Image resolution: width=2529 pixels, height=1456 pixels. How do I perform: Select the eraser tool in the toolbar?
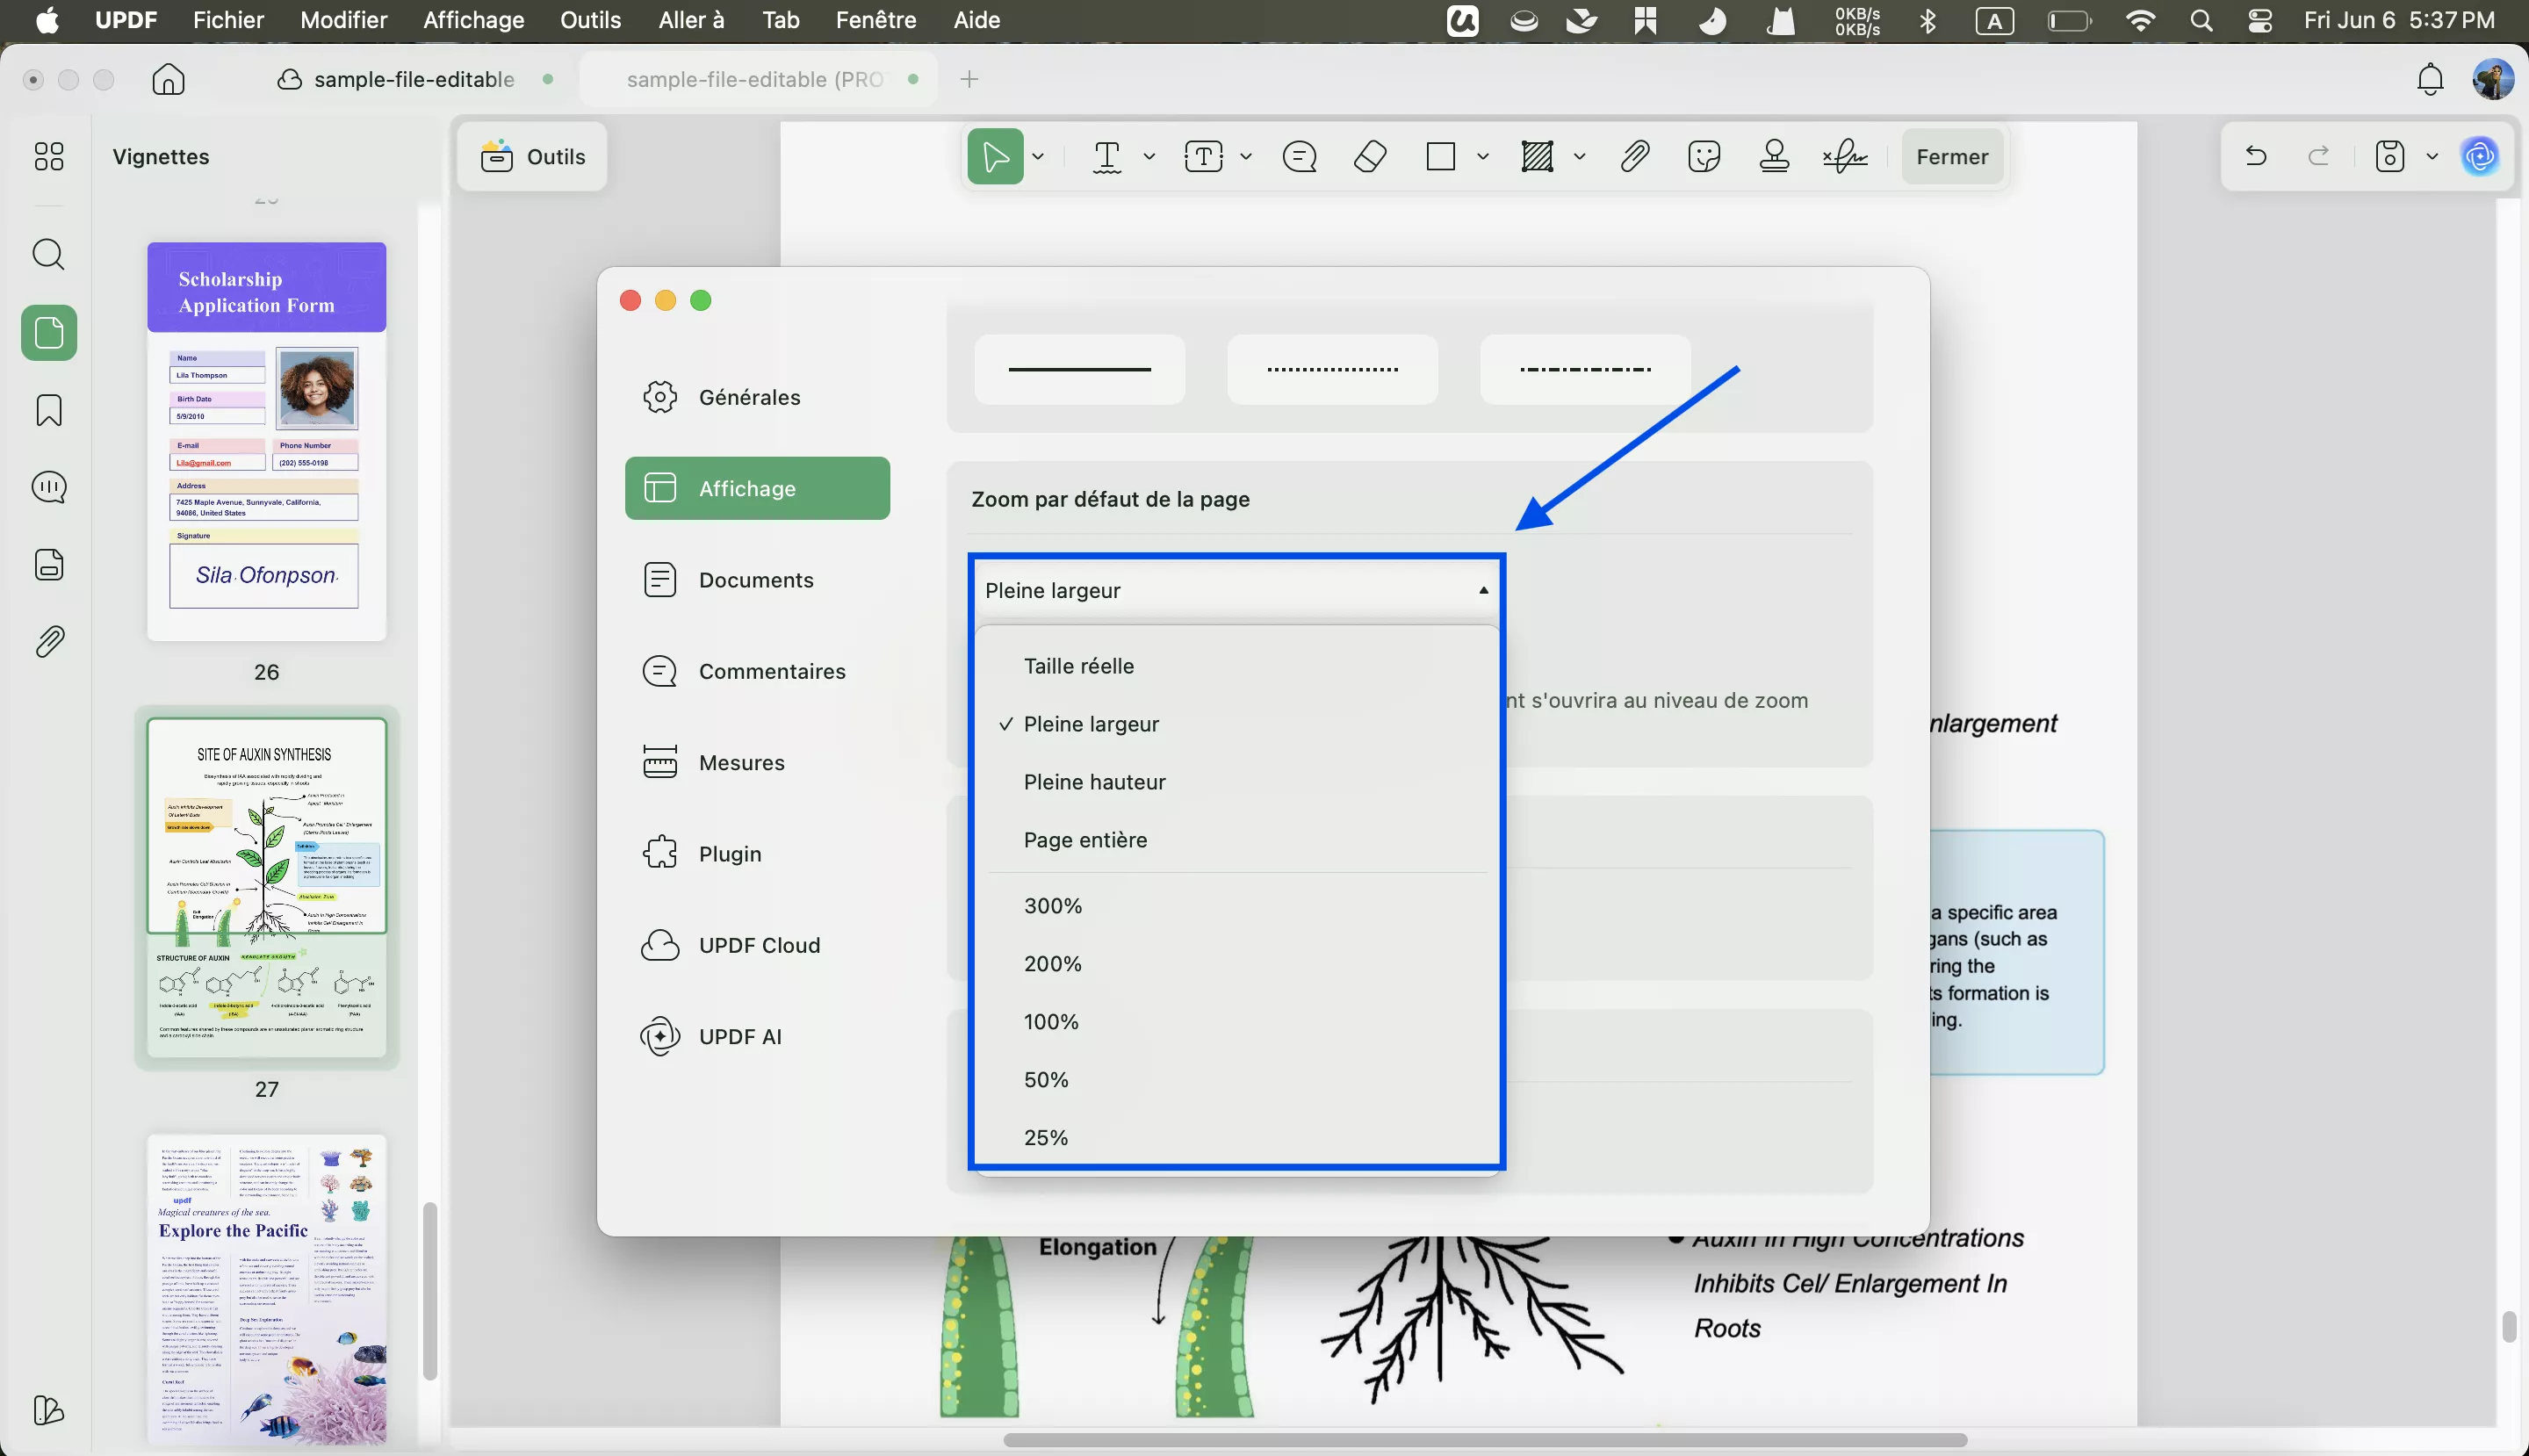(1370, 157)
